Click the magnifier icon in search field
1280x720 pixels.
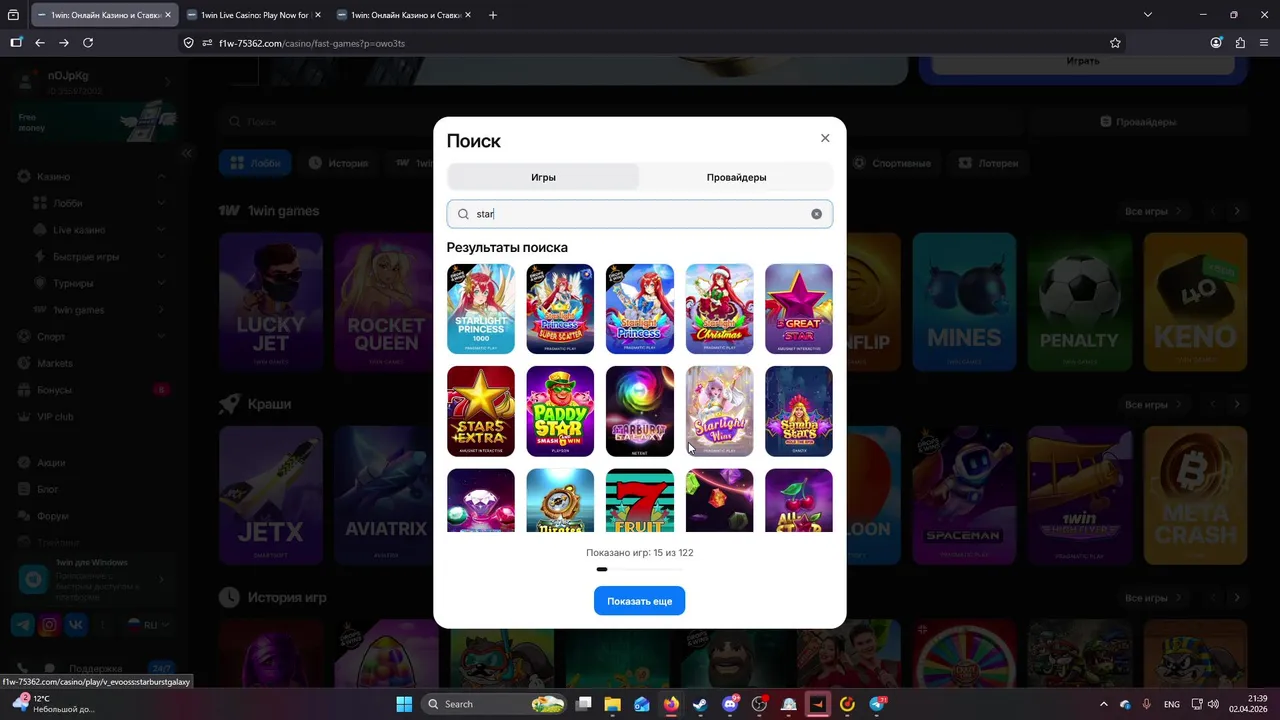(x=463, y=214)
